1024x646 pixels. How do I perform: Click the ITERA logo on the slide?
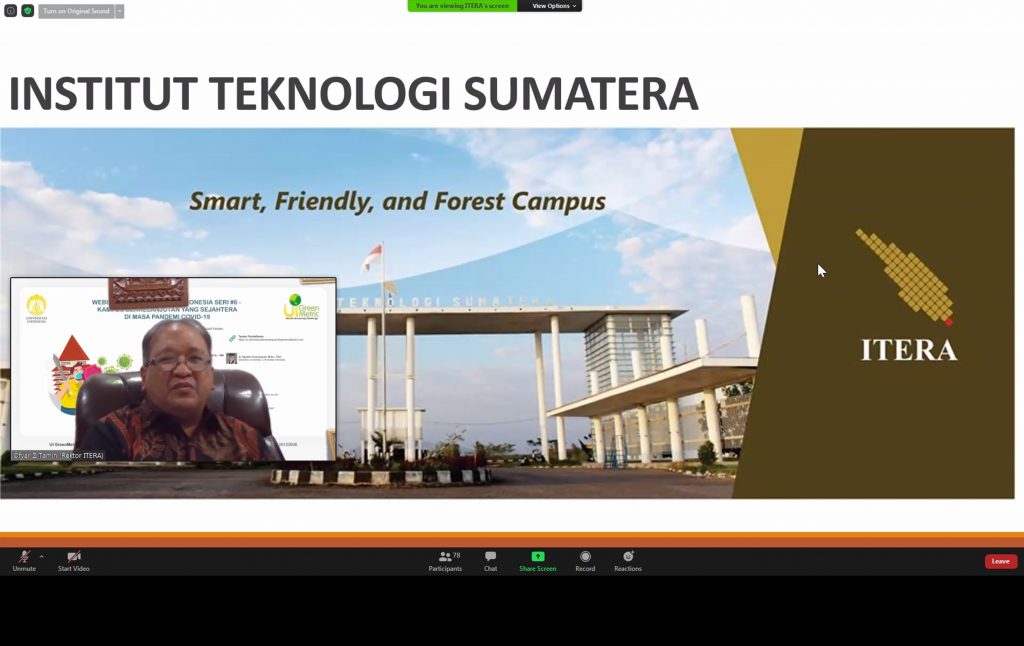click(x=908, y=295)
